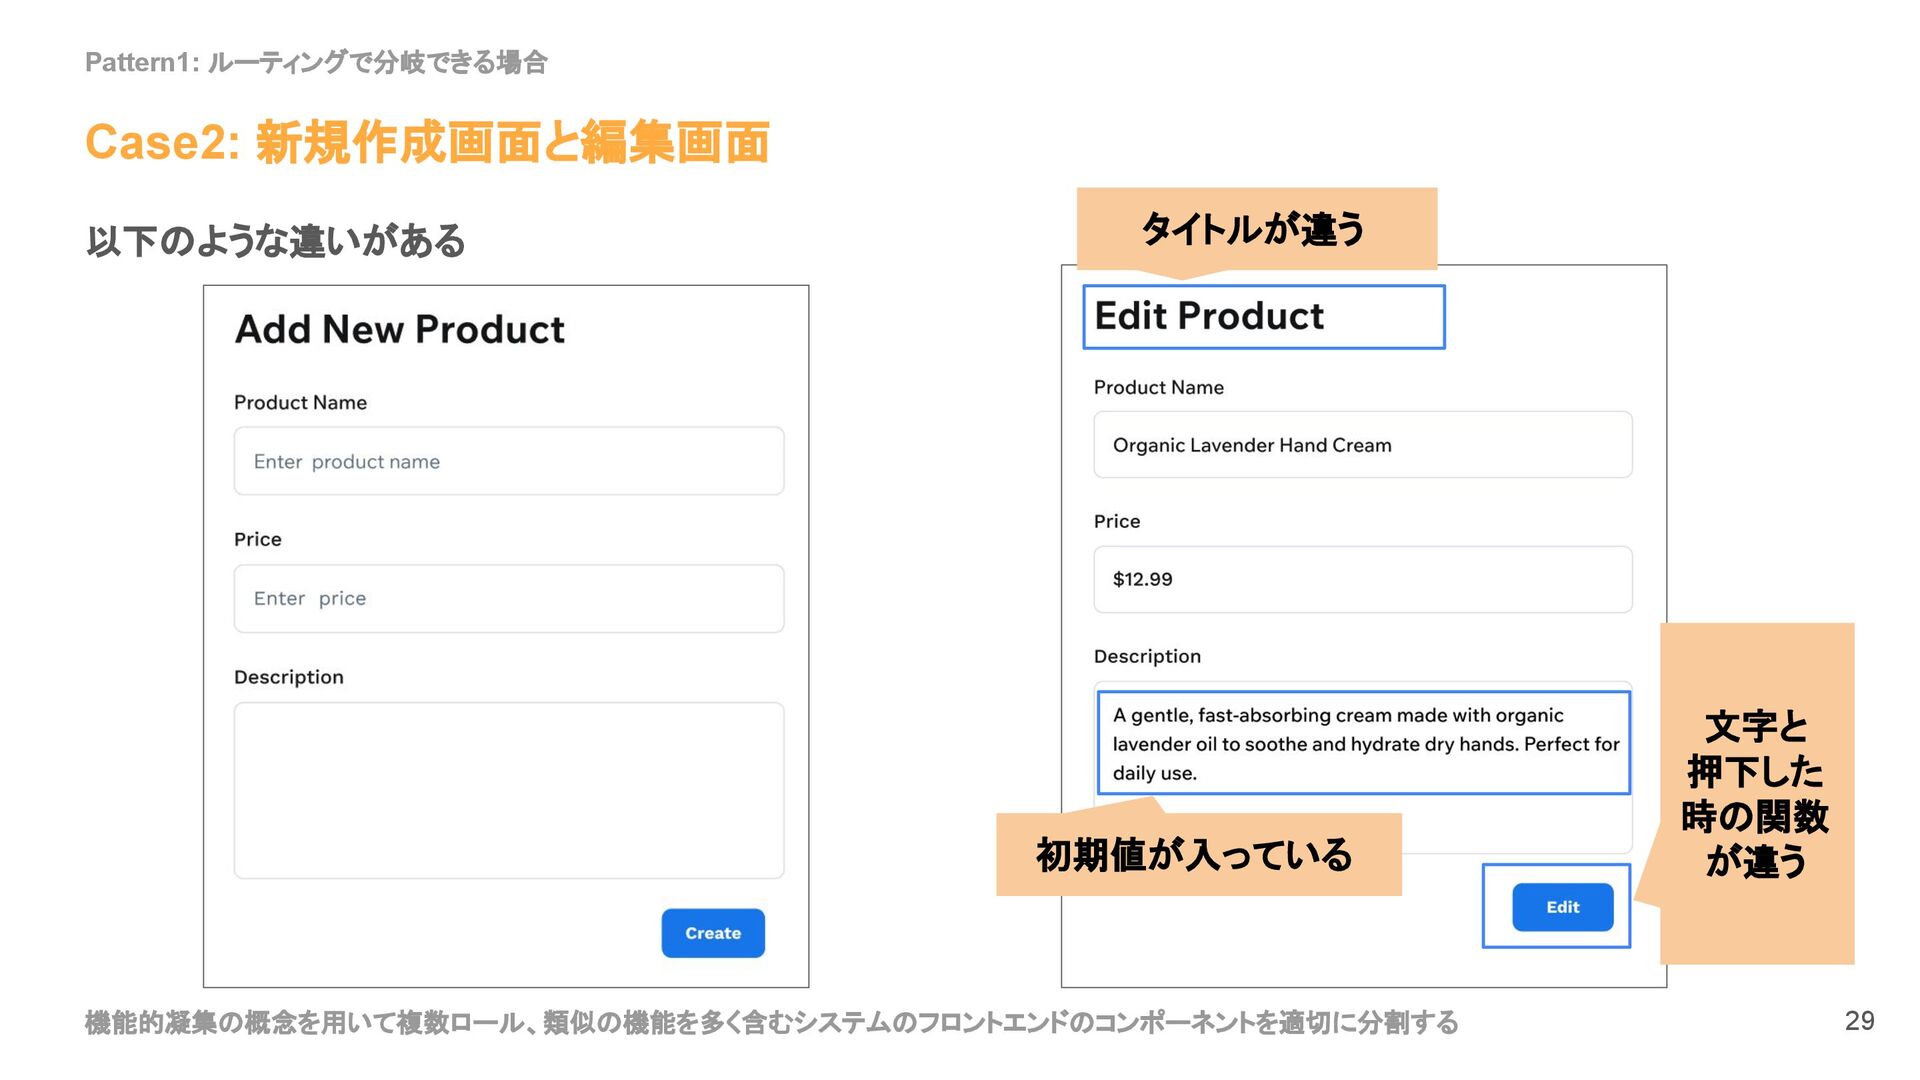Click the empty Description box in Add form

[508, 790]
